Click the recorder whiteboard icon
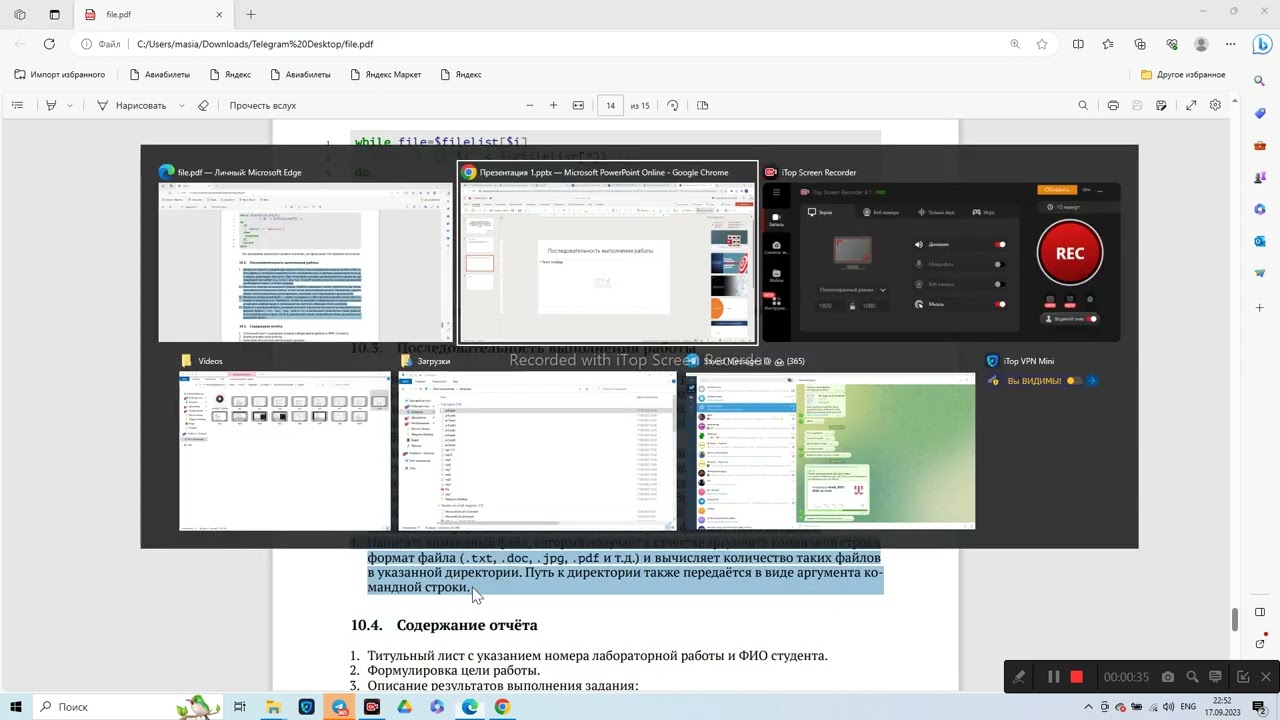1280x720 pixels. click(1215, 677)
